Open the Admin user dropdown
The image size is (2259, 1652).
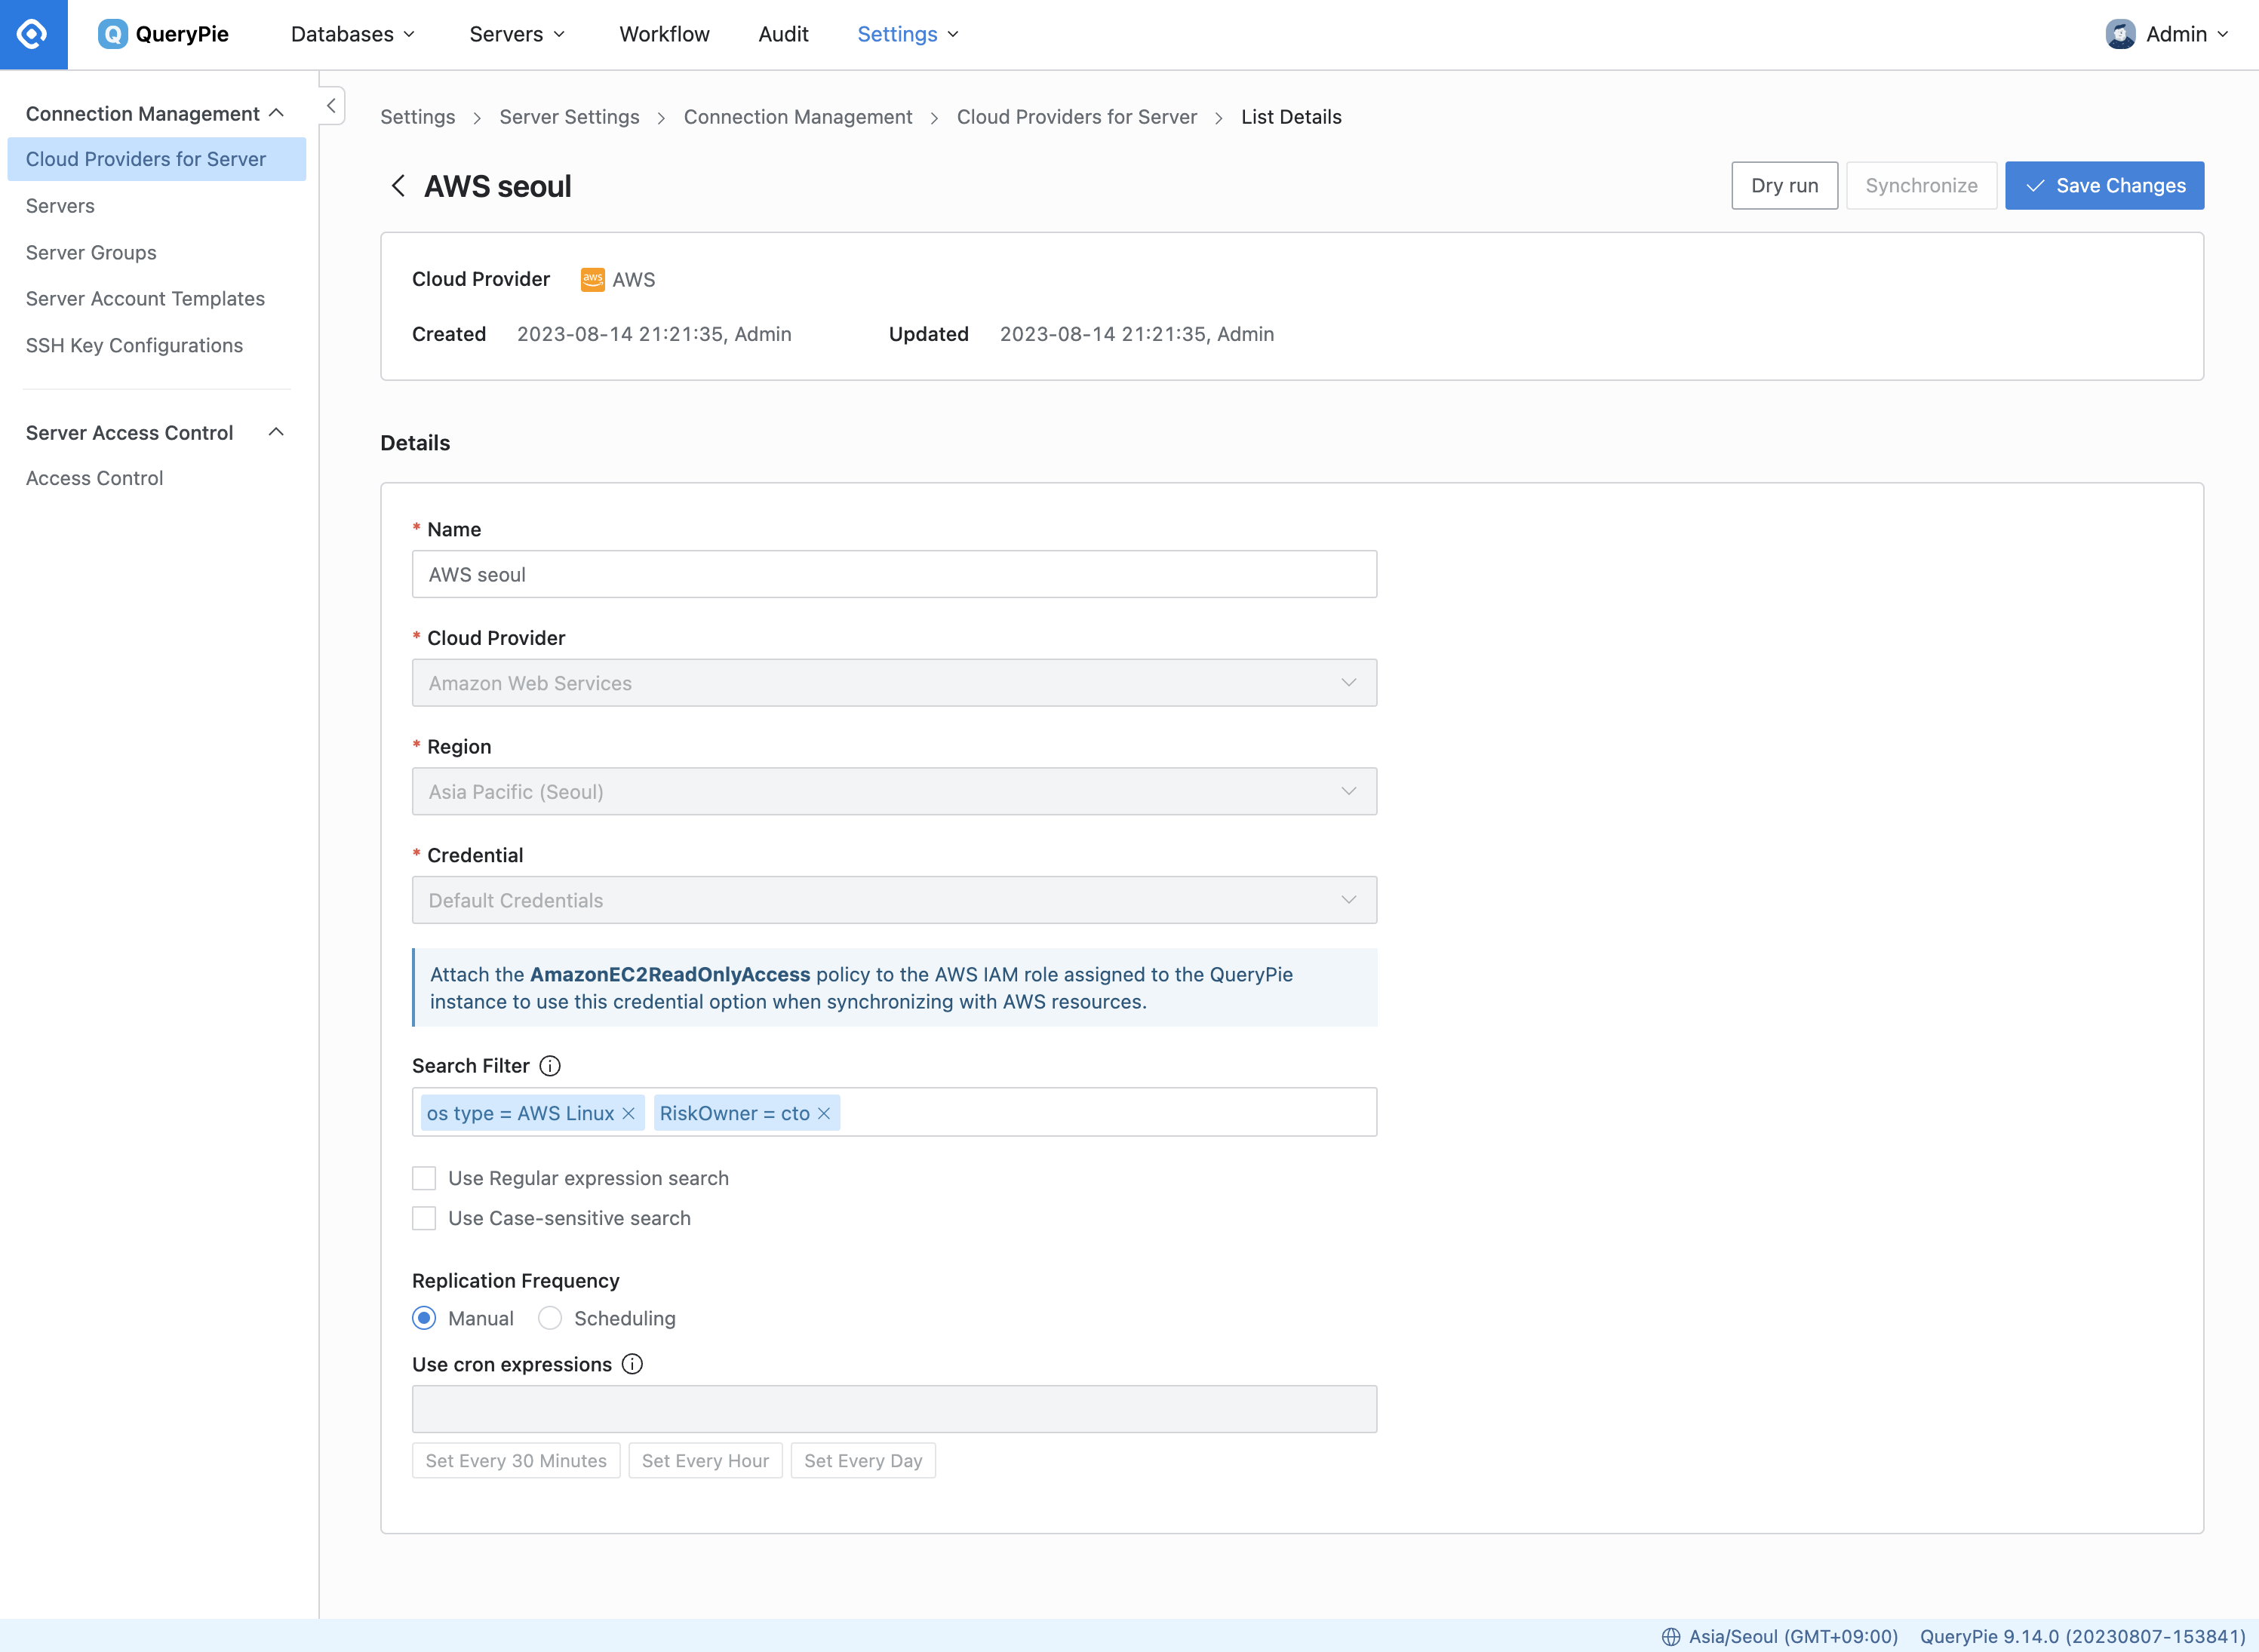tap(2167, 34)
